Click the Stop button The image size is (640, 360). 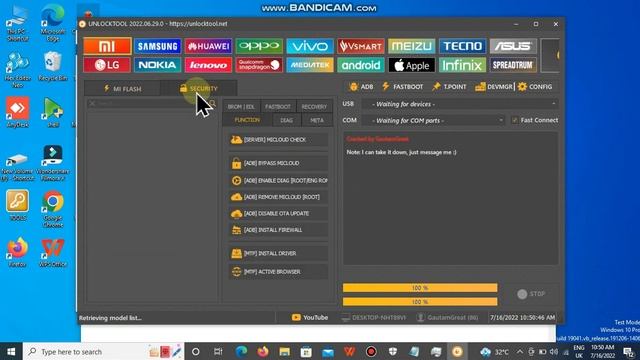pyautogui.click(x=531, y=294)
